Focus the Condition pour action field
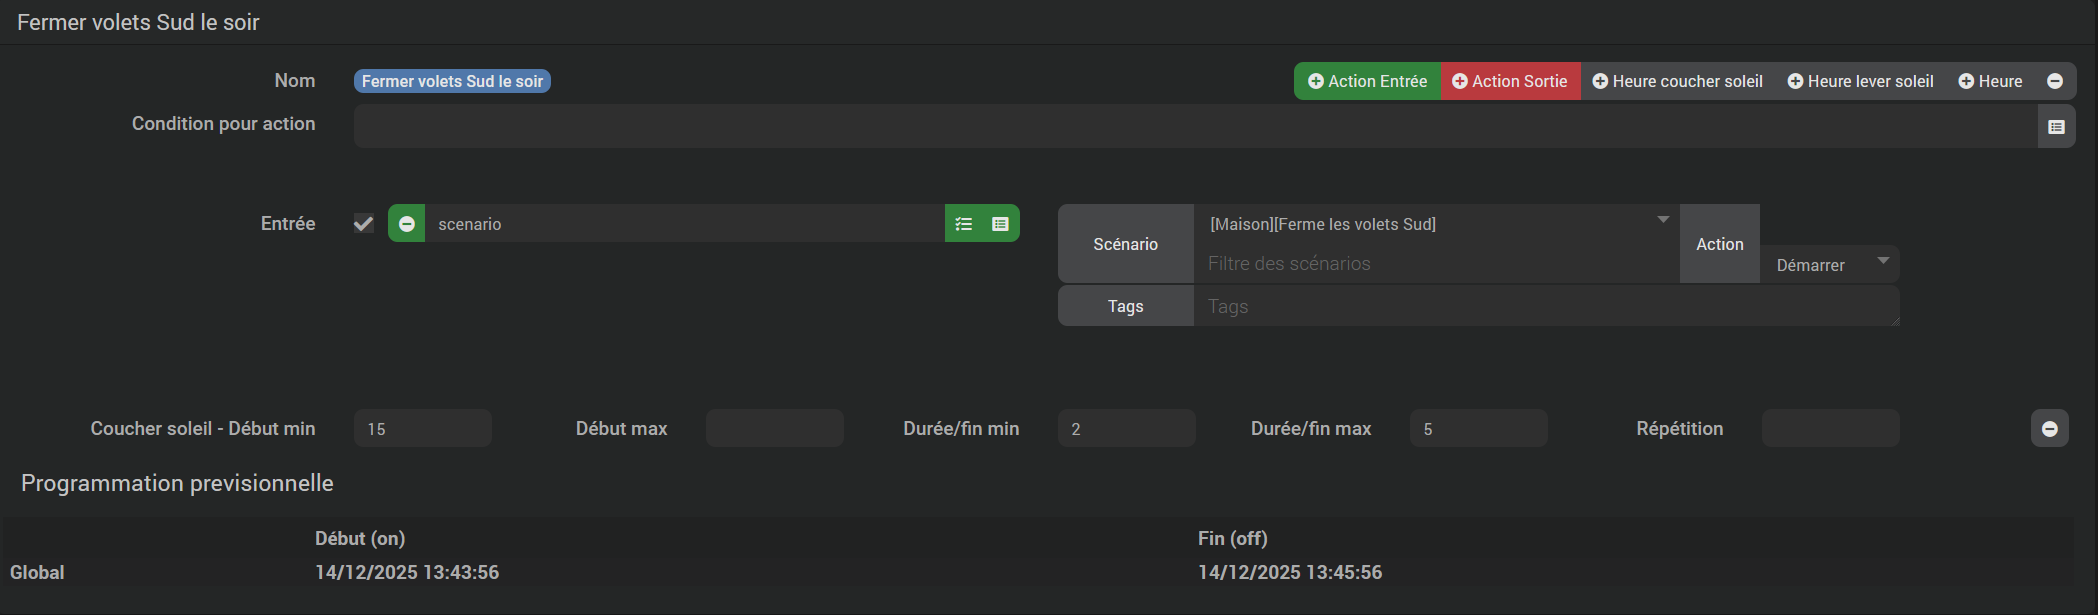The width and height of the screenshot is (2098, 615). coord(1195,127)
